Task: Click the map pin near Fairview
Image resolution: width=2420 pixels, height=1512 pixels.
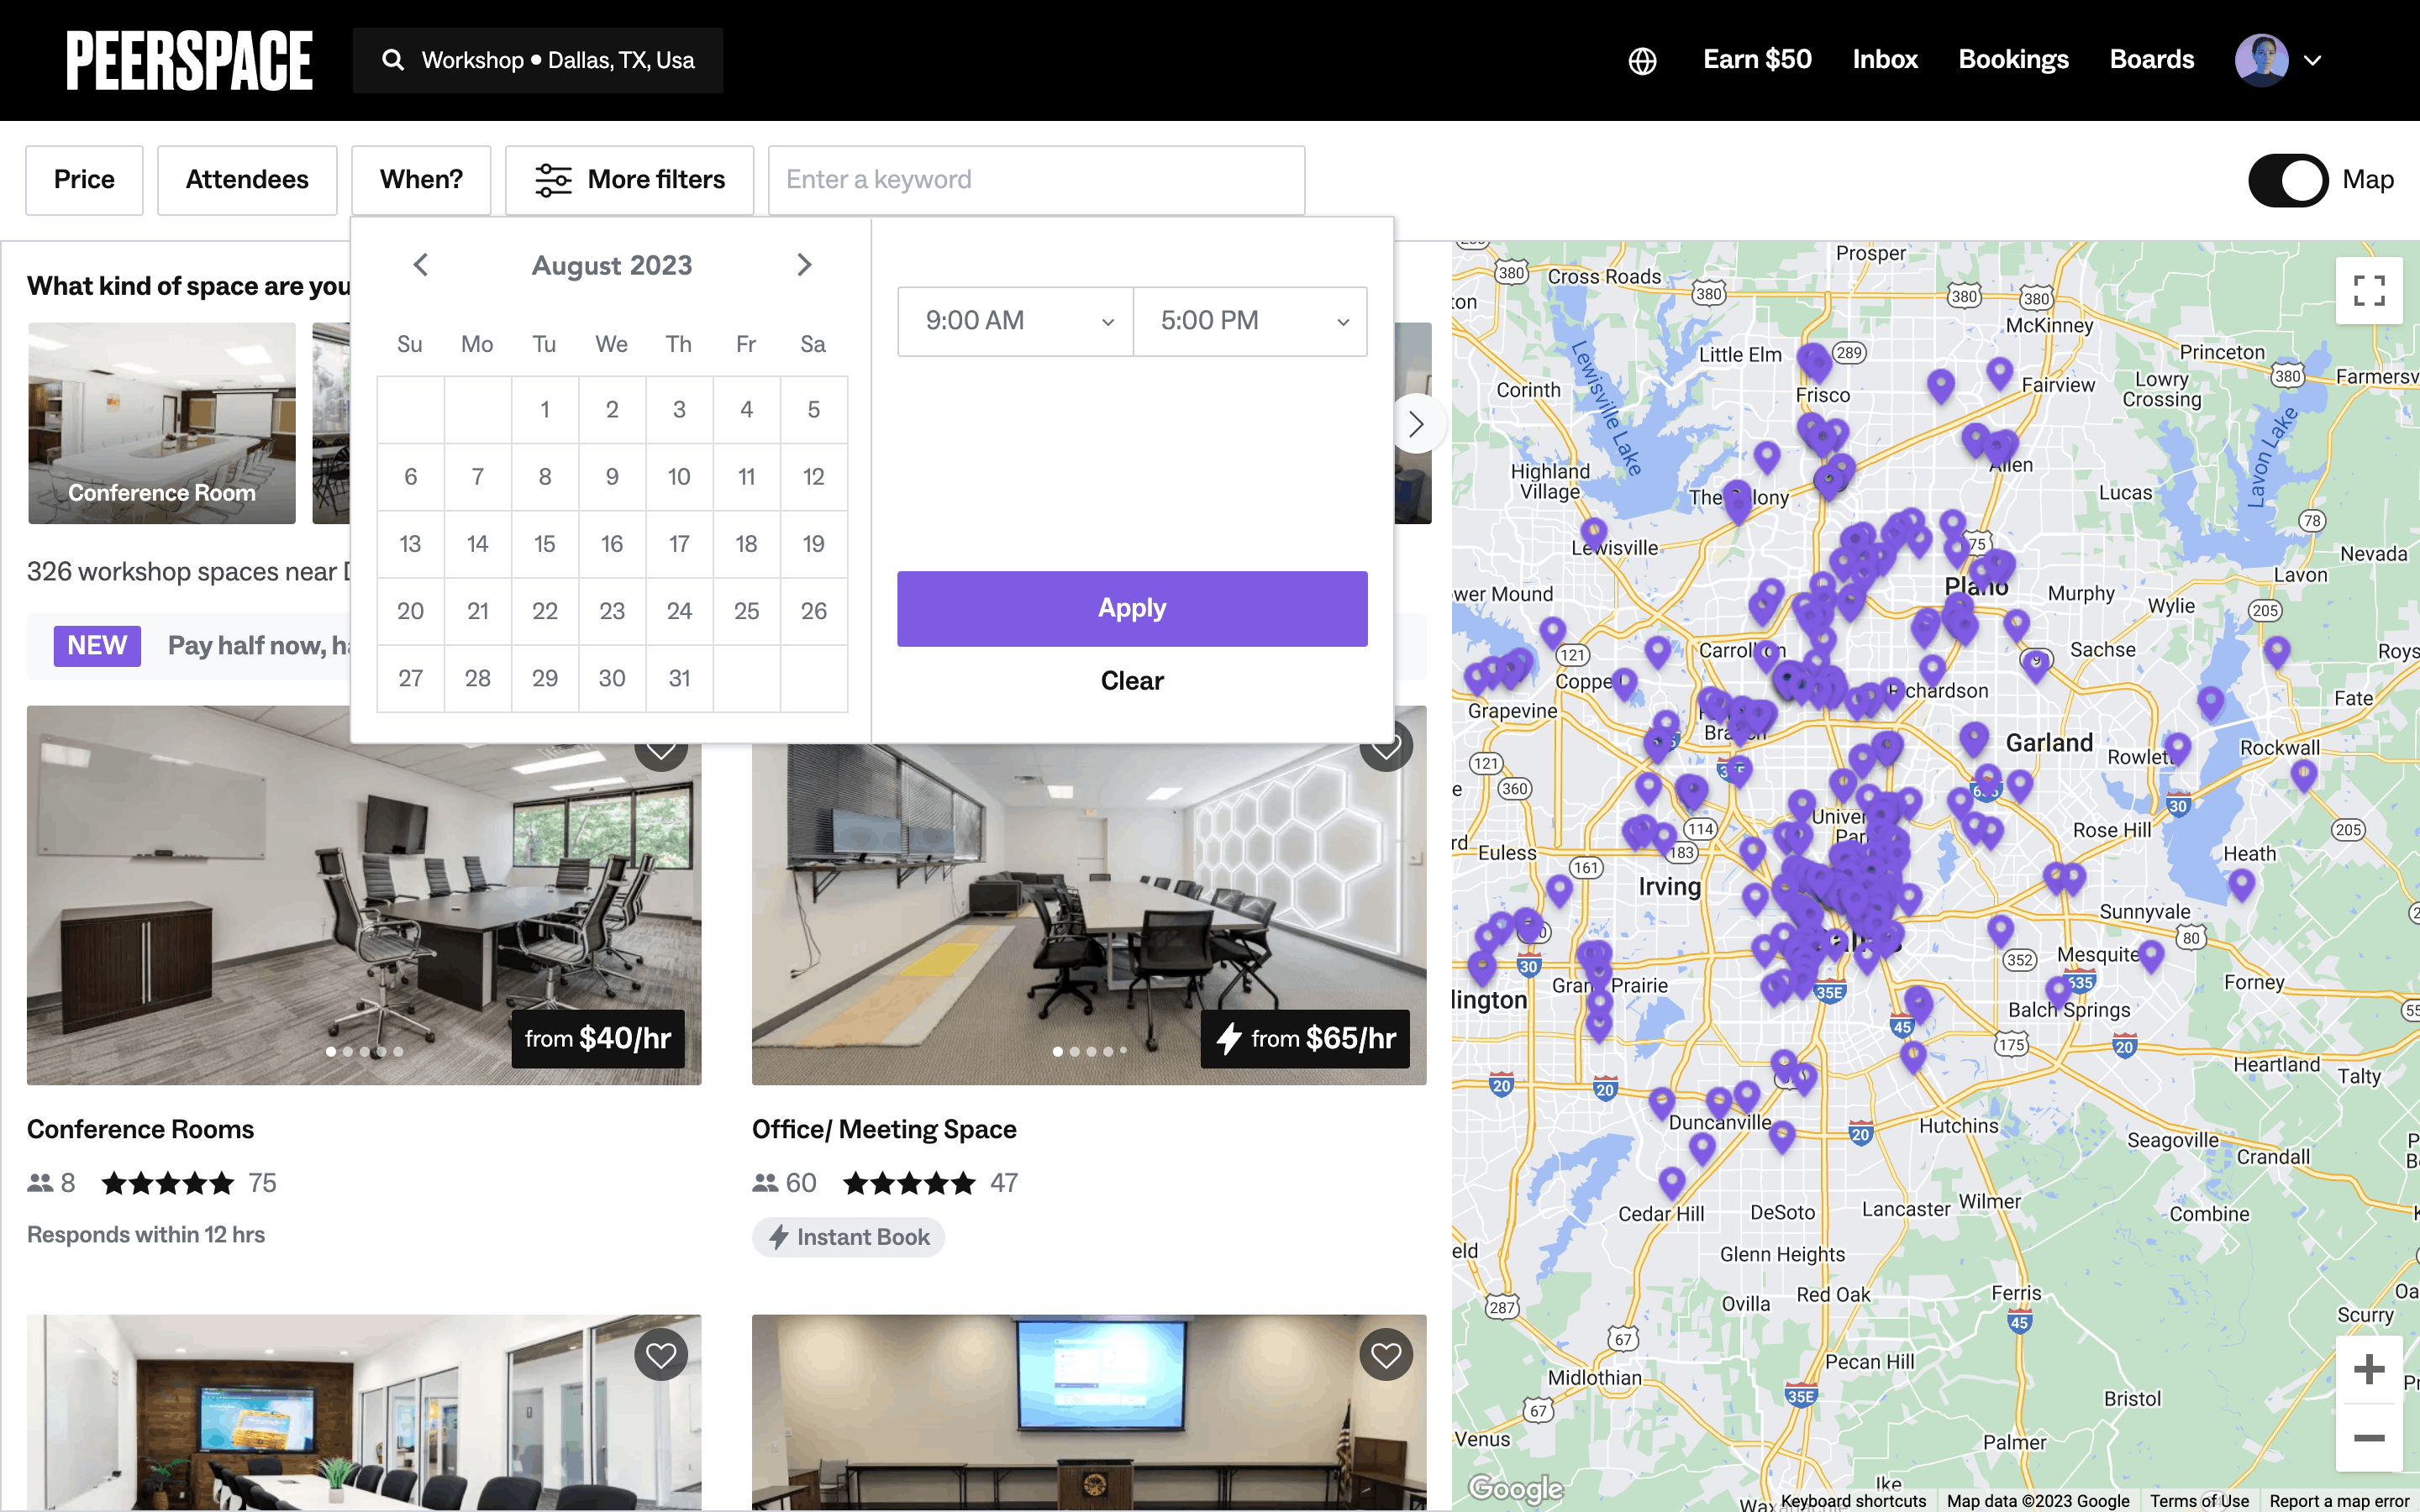Action: 1999,372
